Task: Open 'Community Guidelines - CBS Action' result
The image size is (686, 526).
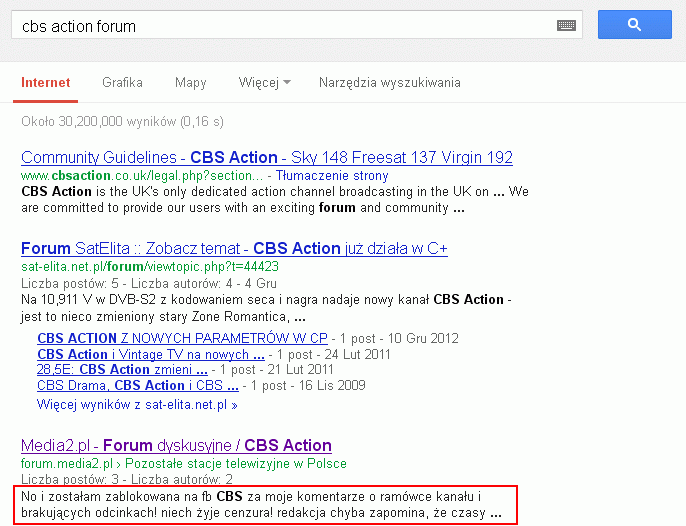Action: coord(267,158)
